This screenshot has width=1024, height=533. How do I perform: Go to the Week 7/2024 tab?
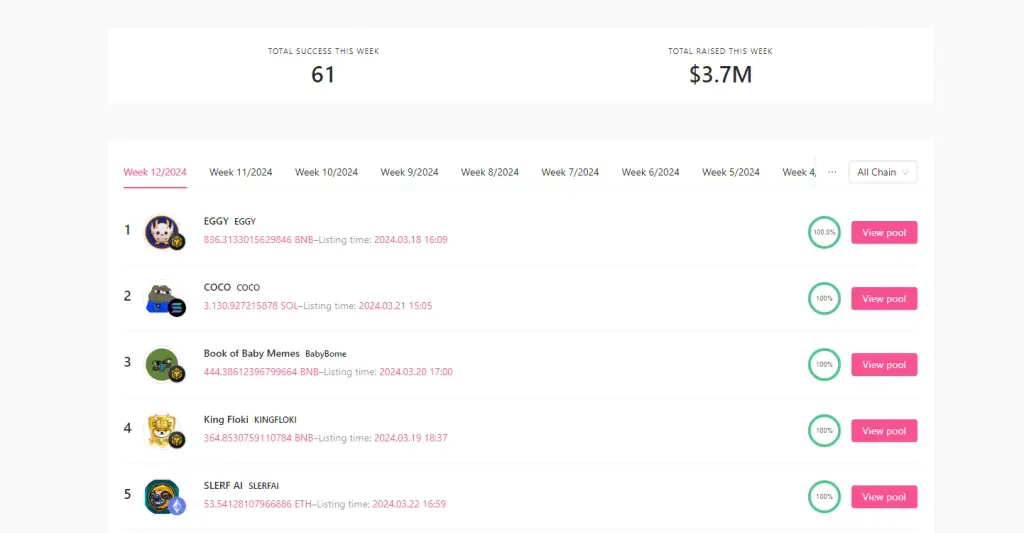click(x=570, y=172)
